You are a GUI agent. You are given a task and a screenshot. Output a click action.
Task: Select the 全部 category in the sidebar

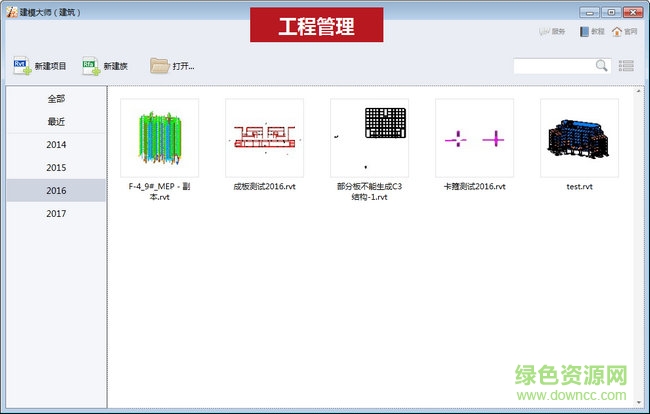pyautogui.click(x=56, y=99)
